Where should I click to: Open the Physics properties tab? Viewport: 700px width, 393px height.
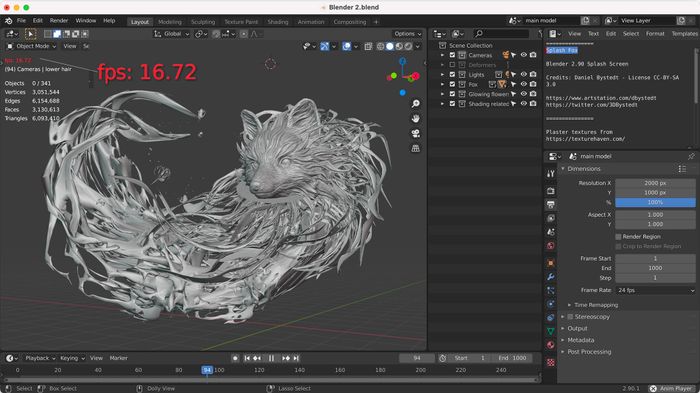click(x=551, y=304)
